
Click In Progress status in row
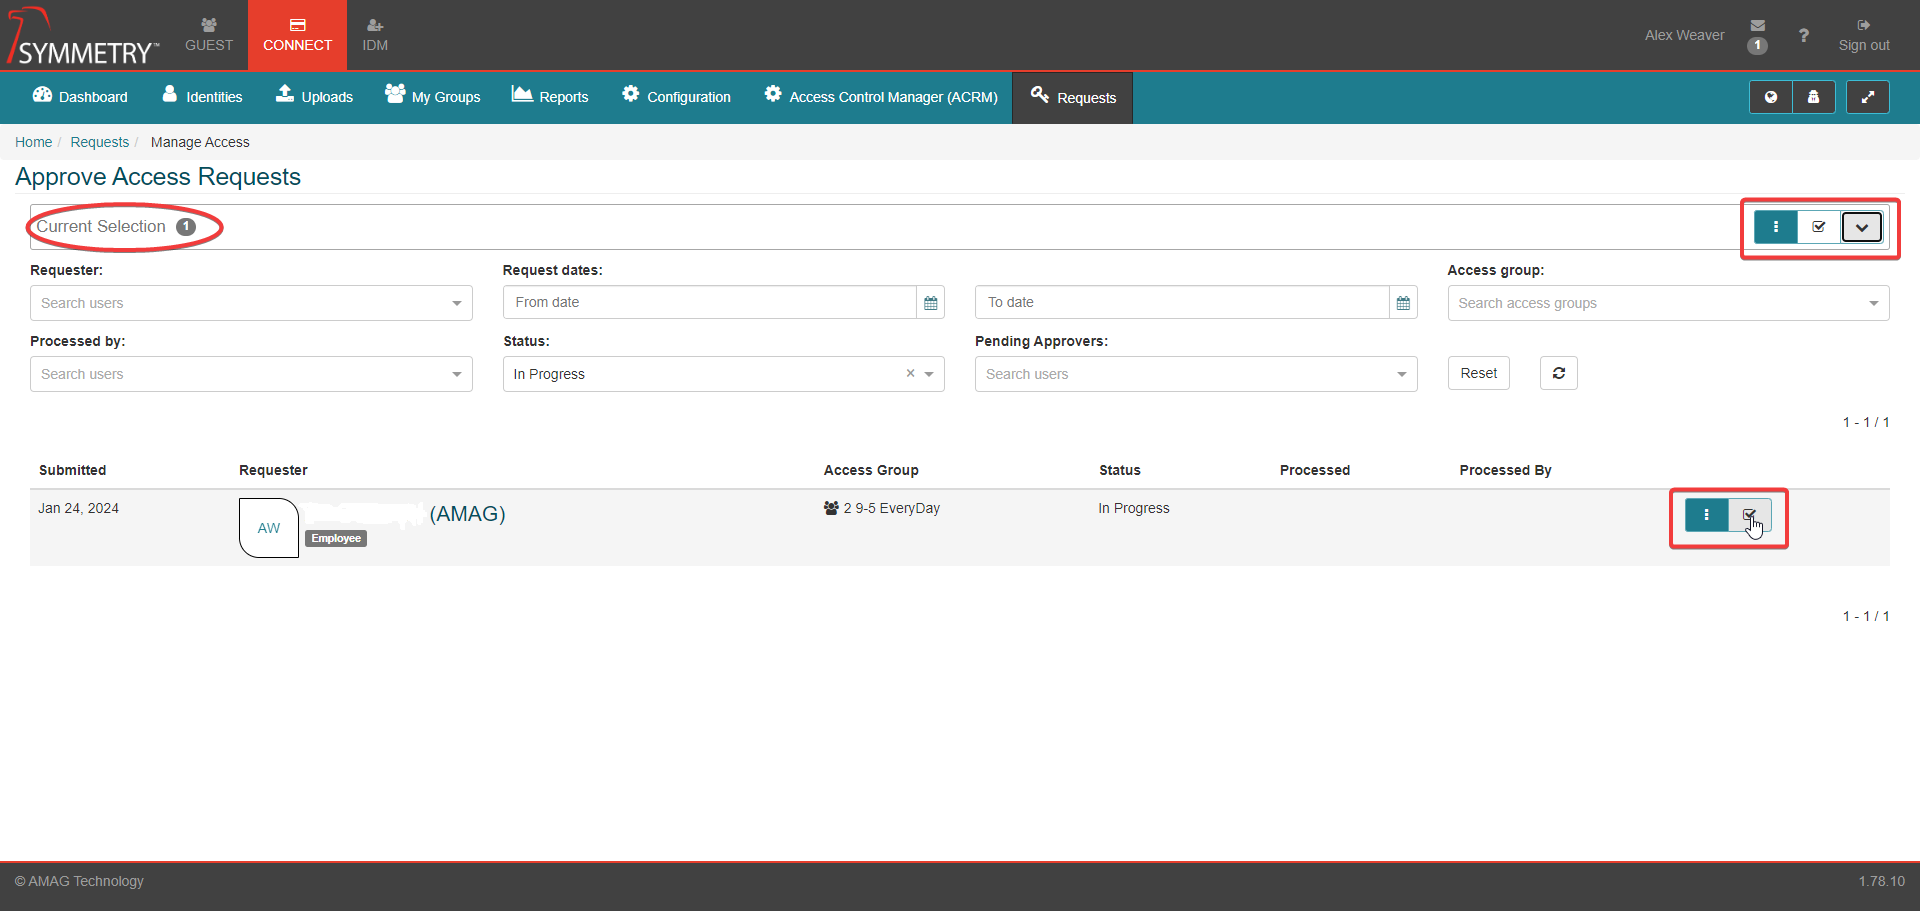(1133, 508)
